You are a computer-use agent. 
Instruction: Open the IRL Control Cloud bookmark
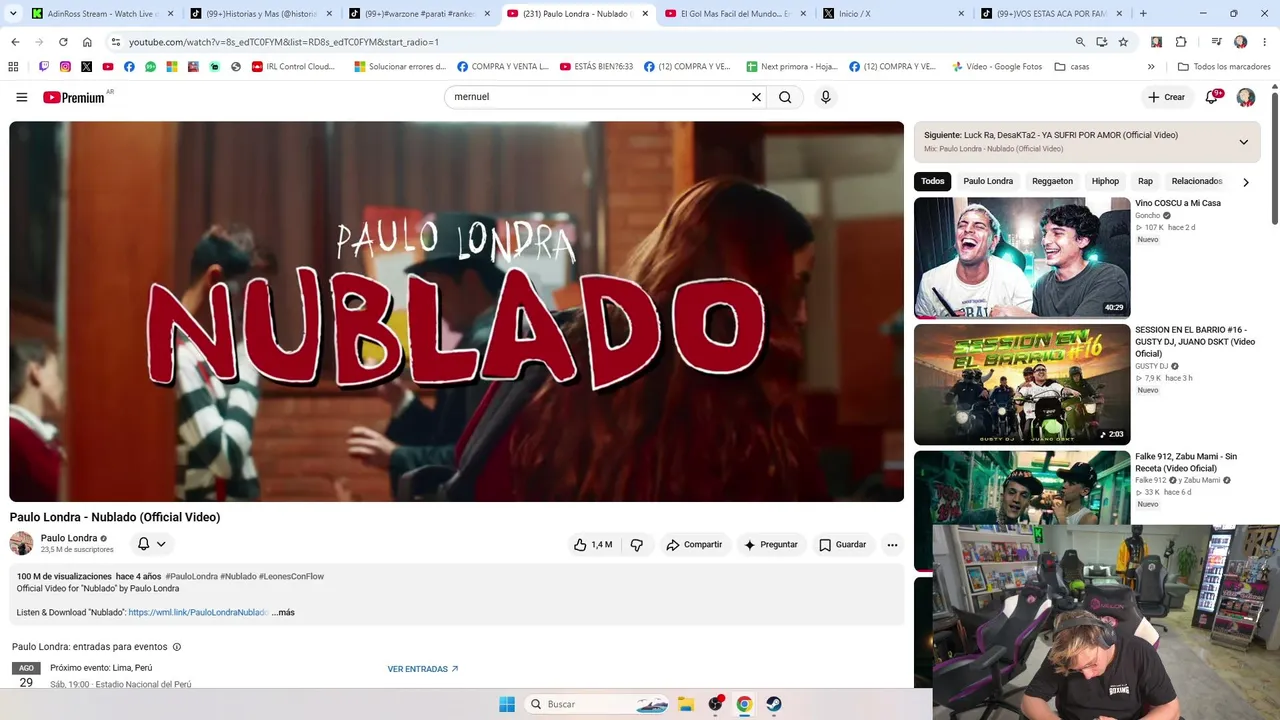tap(294, 67)
